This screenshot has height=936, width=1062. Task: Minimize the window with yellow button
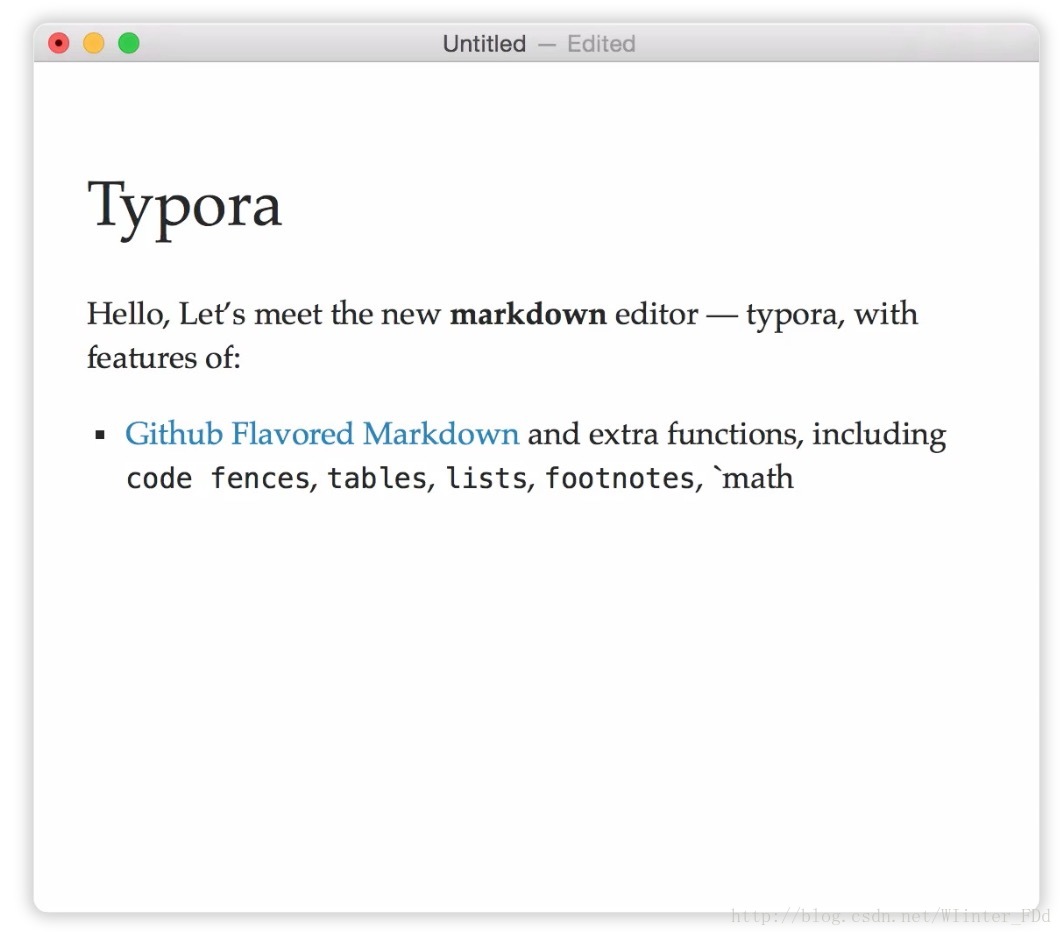pos(93,43)
